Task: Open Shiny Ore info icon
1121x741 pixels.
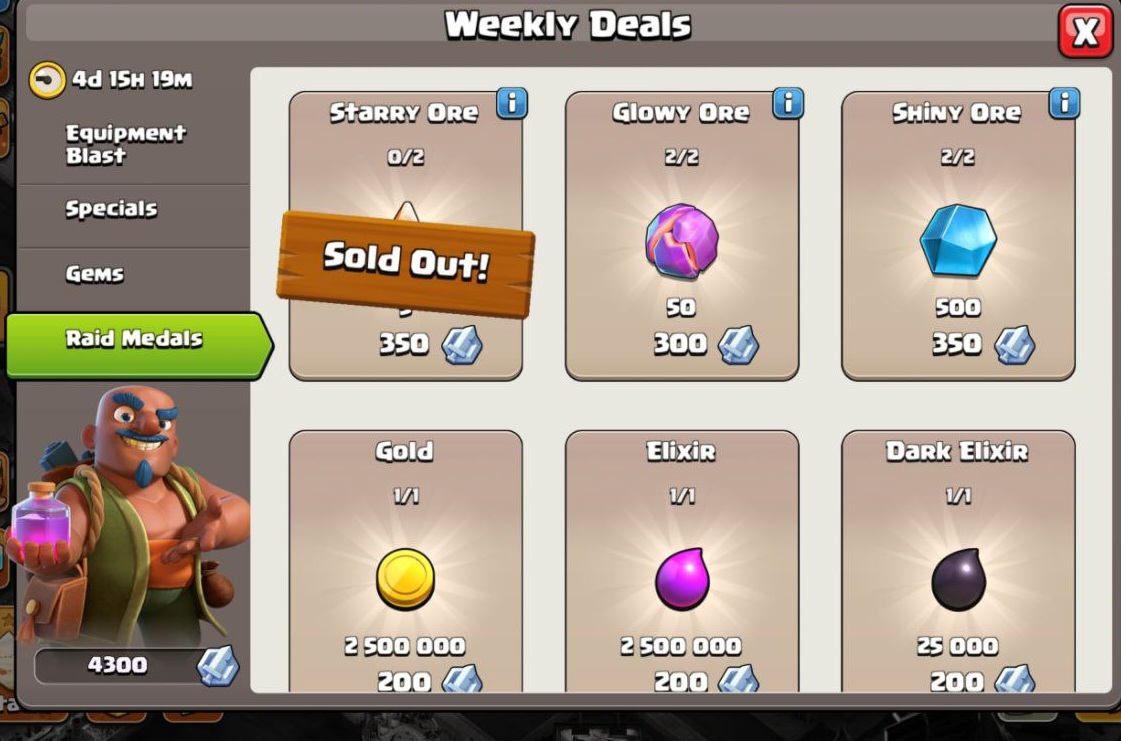Action: (x=1064, y=104)
